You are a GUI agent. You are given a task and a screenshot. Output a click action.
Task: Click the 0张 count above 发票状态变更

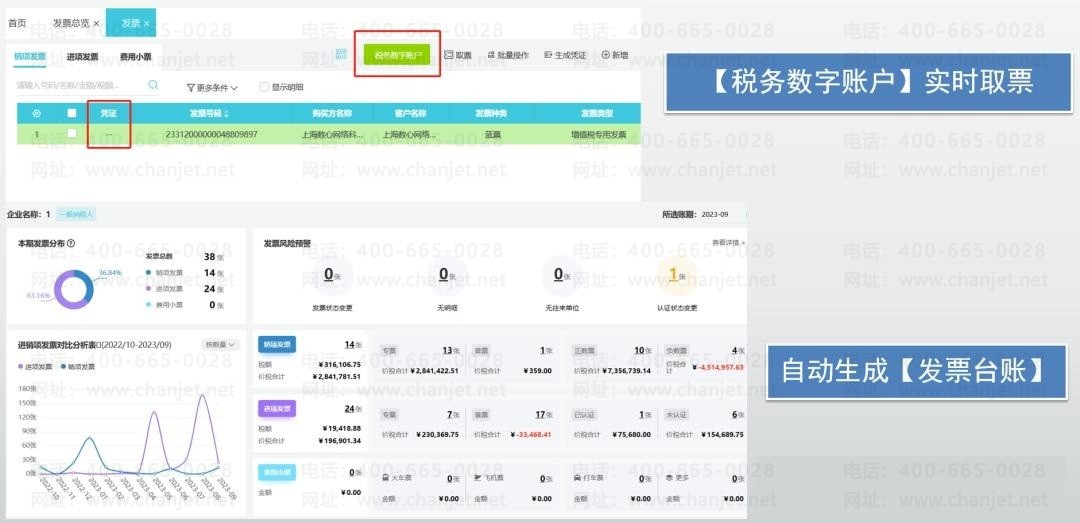click(x=332, y=275)
